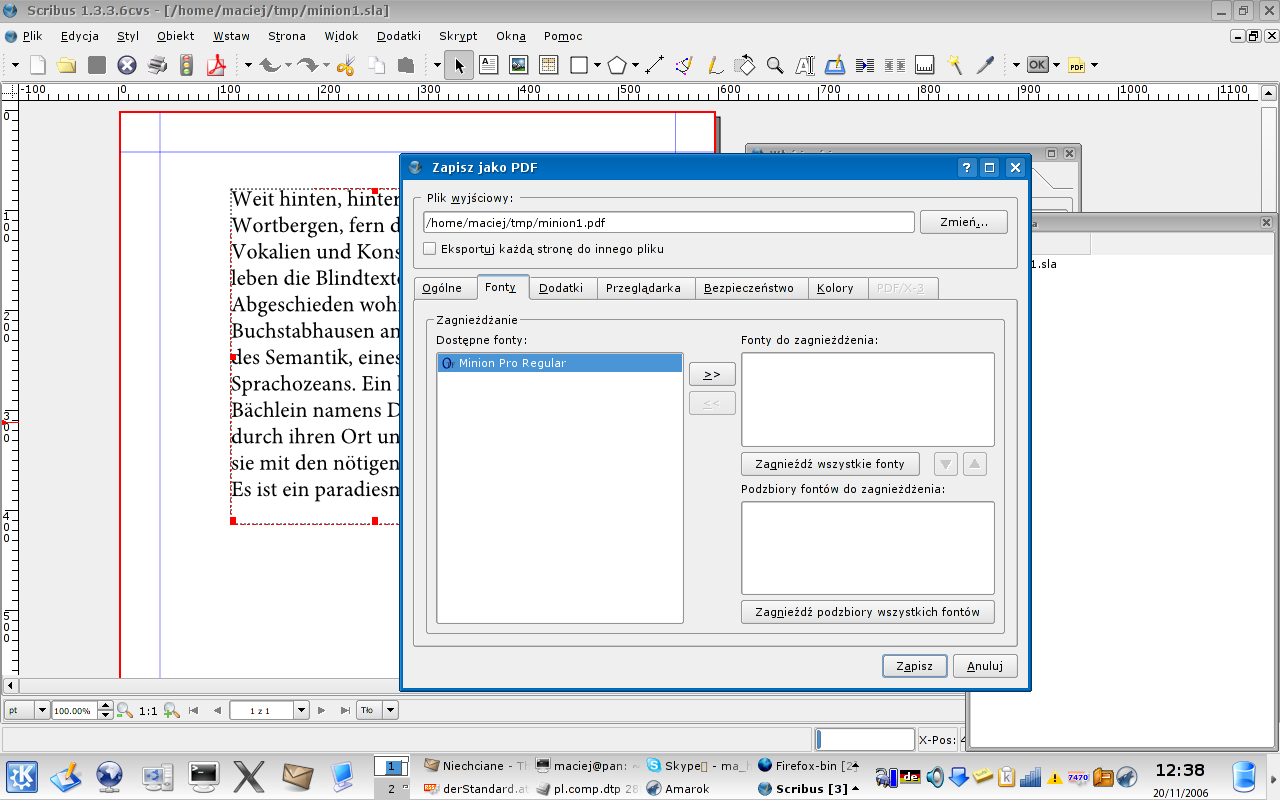Select Minion Pro Regular in font list
The height and width of the screenshot is (800, 1280).
coord(559,363)
